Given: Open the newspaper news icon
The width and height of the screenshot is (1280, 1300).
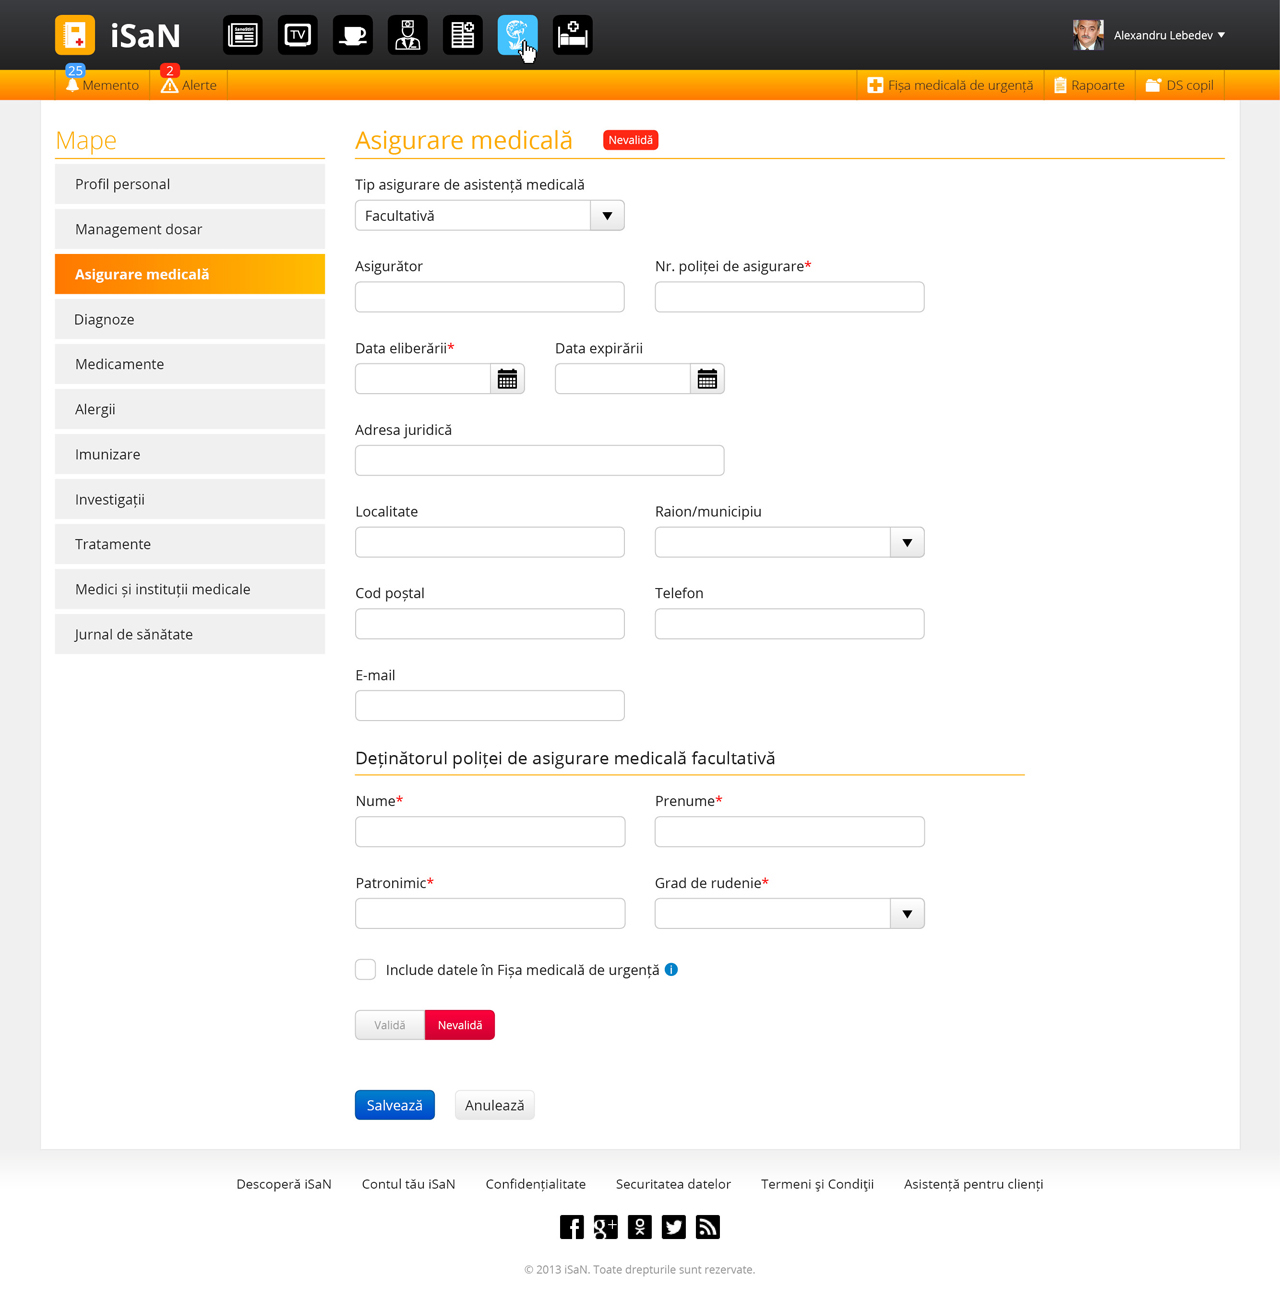Looking at the screenshot, I should coord(243,35).
